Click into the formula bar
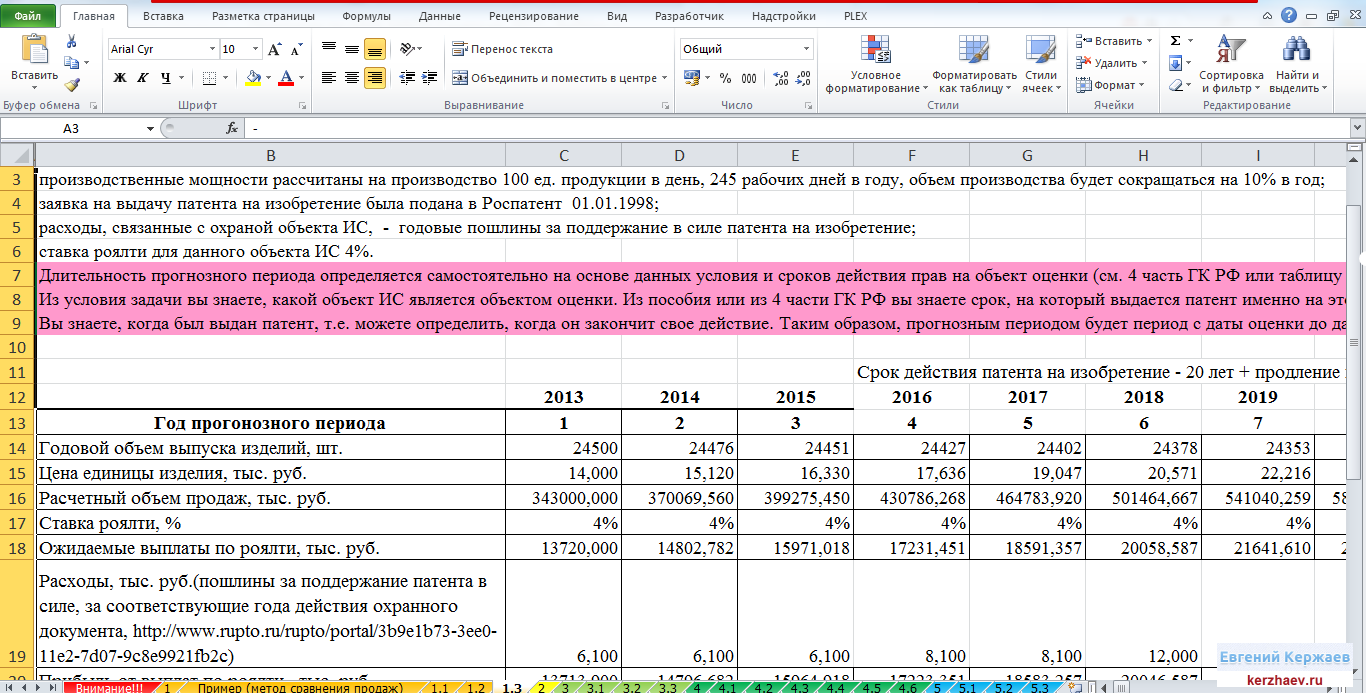 pyautogui.click(x=795, y=128)
